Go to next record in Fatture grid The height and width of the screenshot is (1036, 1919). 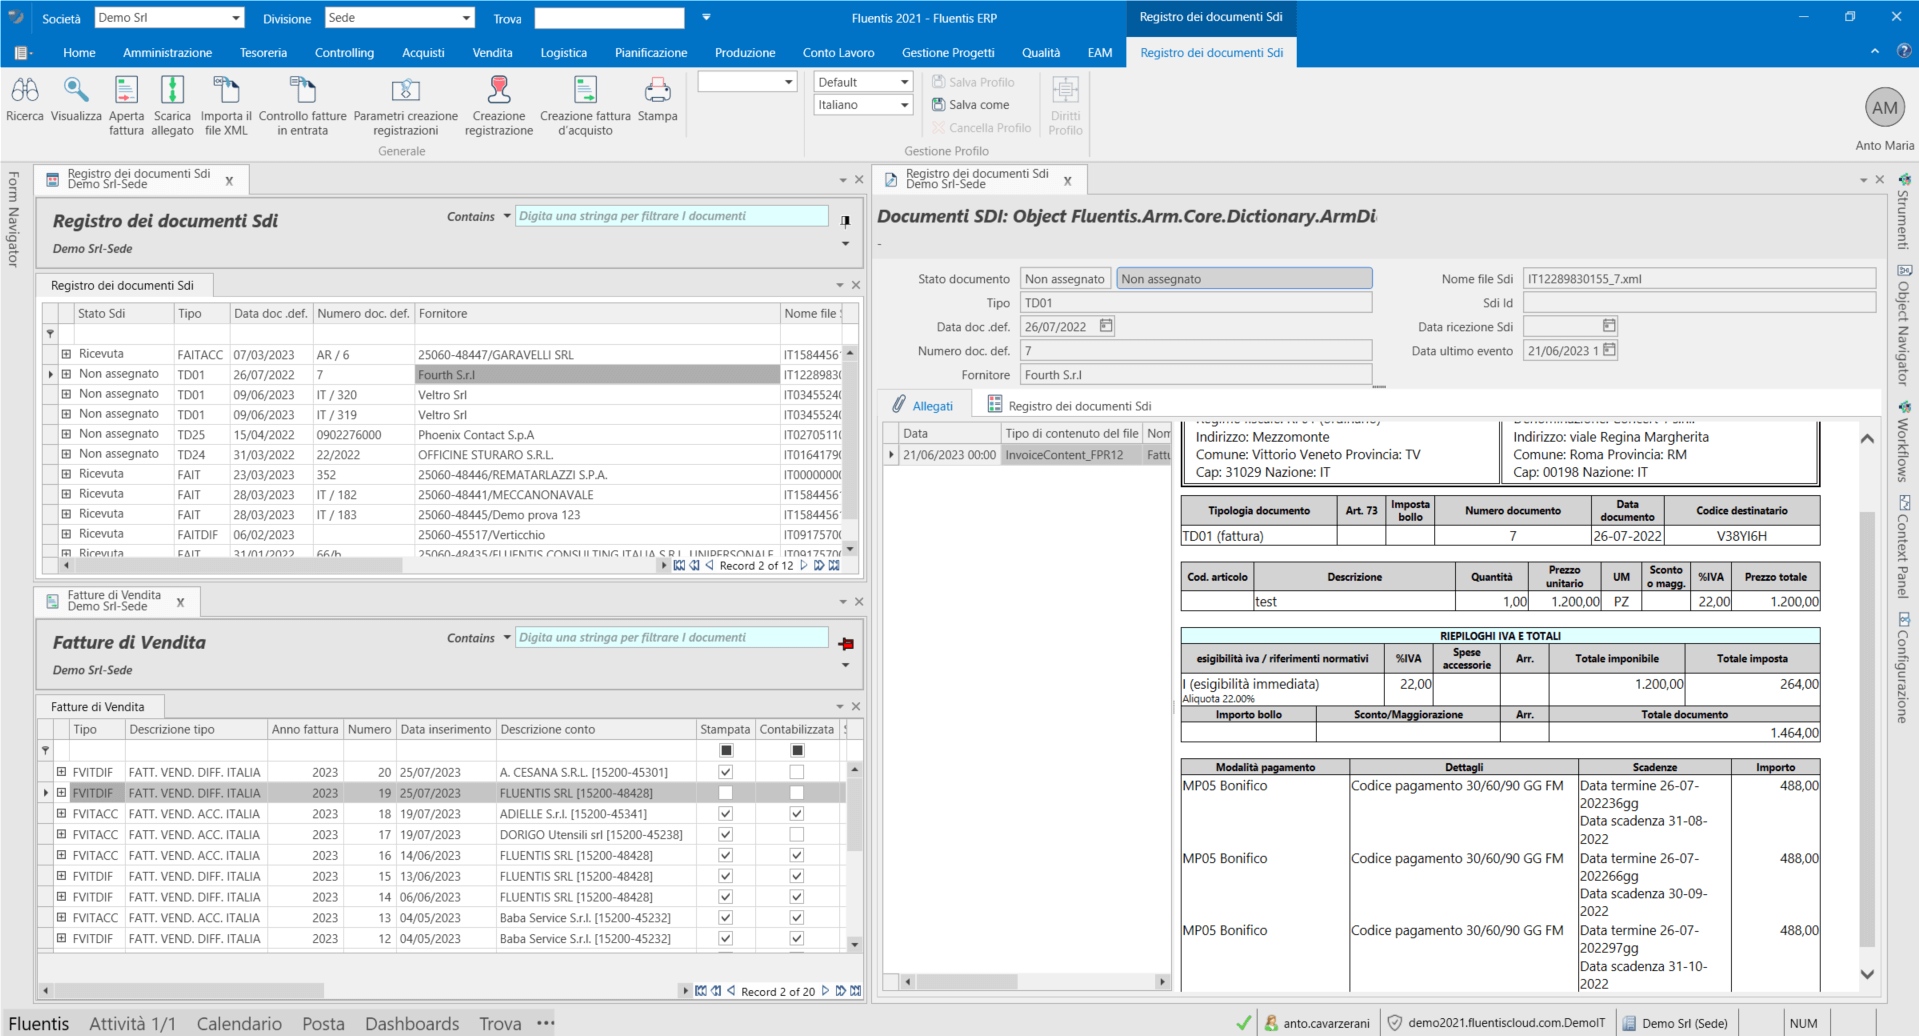(x=825, y=991)
